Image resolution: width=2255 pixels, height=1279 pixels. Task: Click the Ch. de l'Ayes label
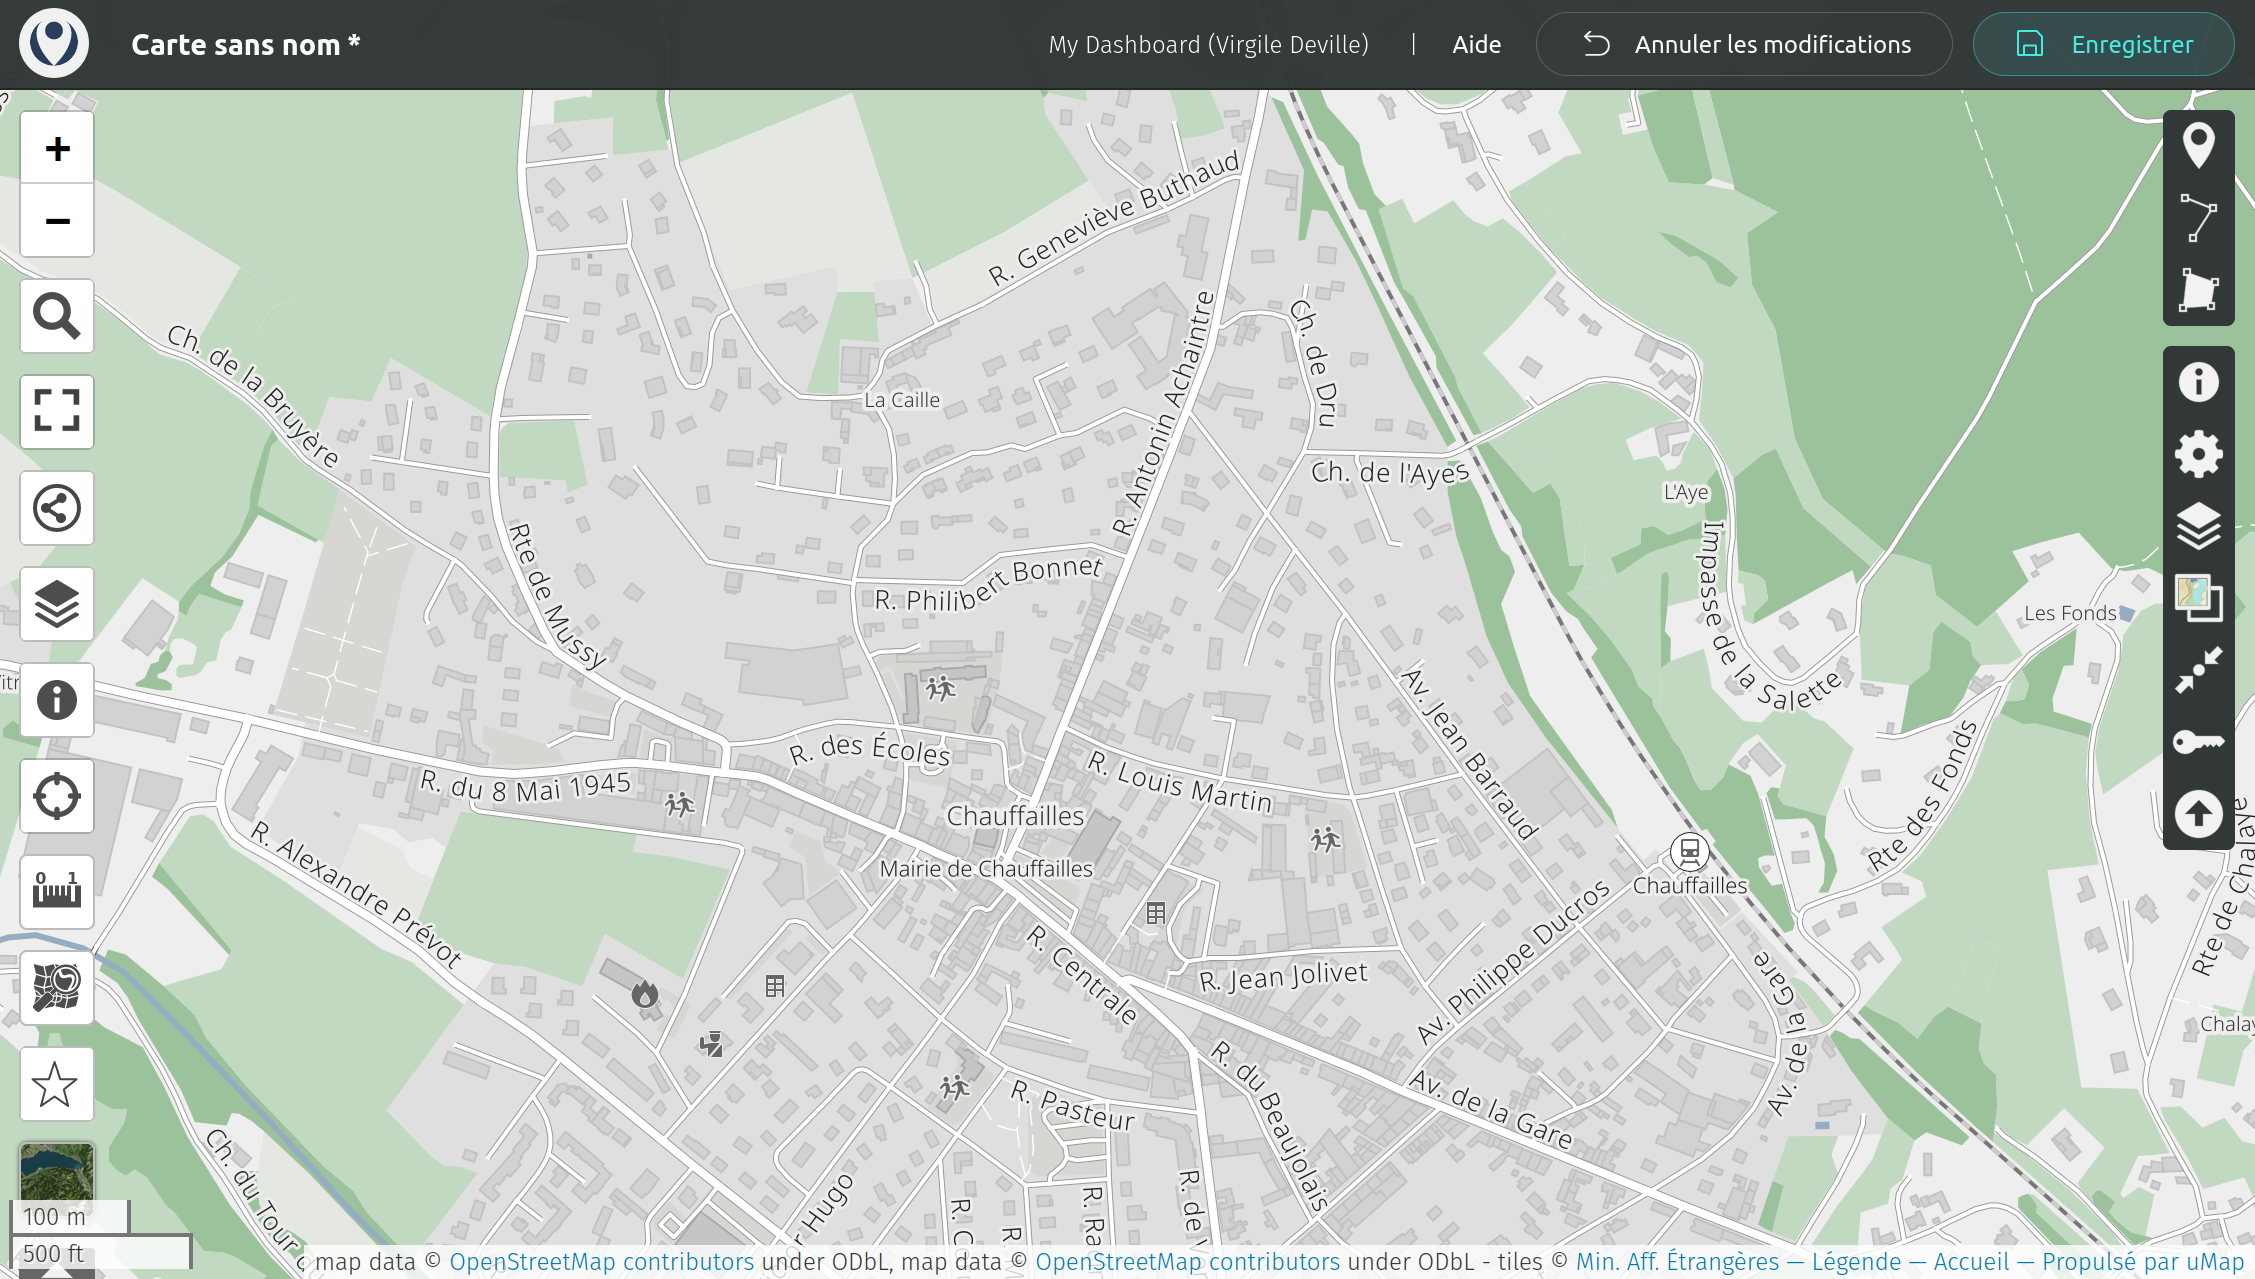click(1390, 472)
